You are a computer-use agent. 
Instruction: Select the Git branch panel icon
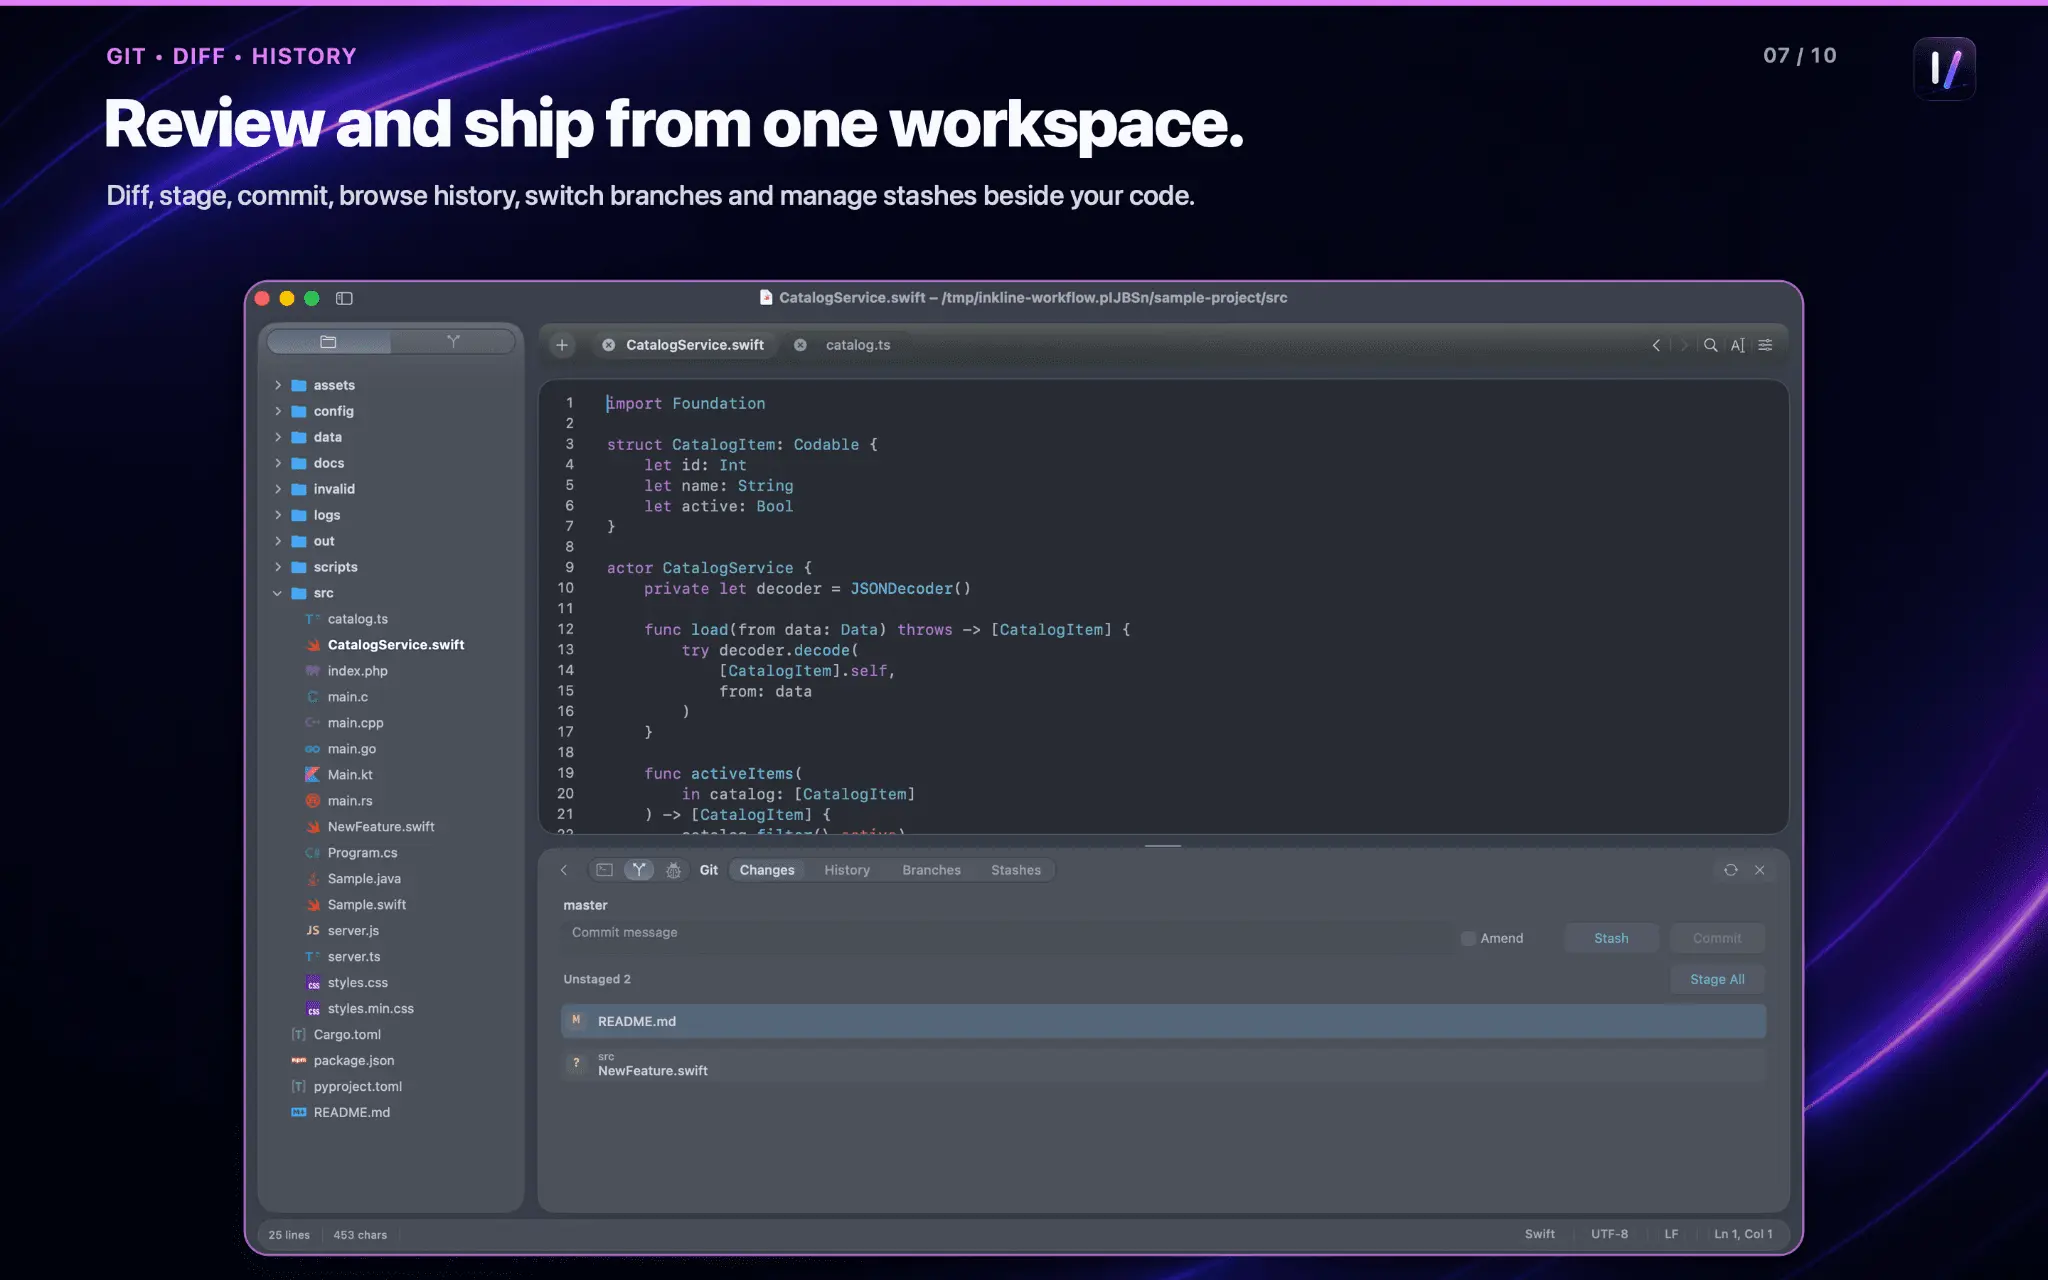point(639,870)
